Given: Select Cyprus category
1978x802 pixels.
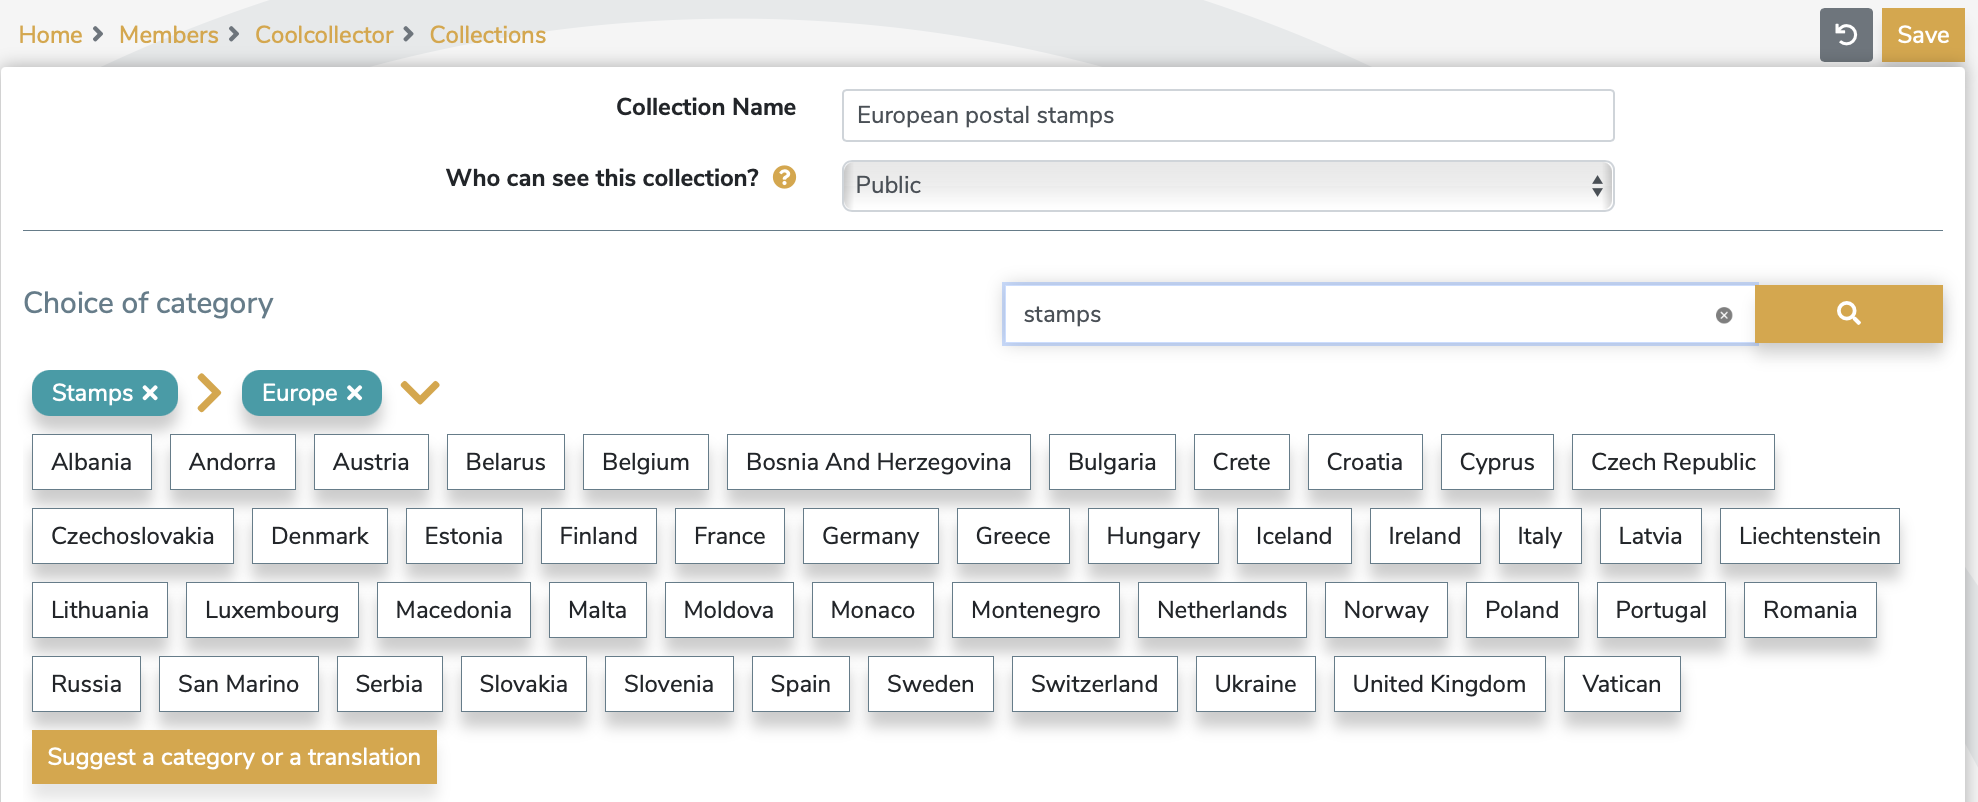Looking at the screenshot, I should click(1497, 462).
